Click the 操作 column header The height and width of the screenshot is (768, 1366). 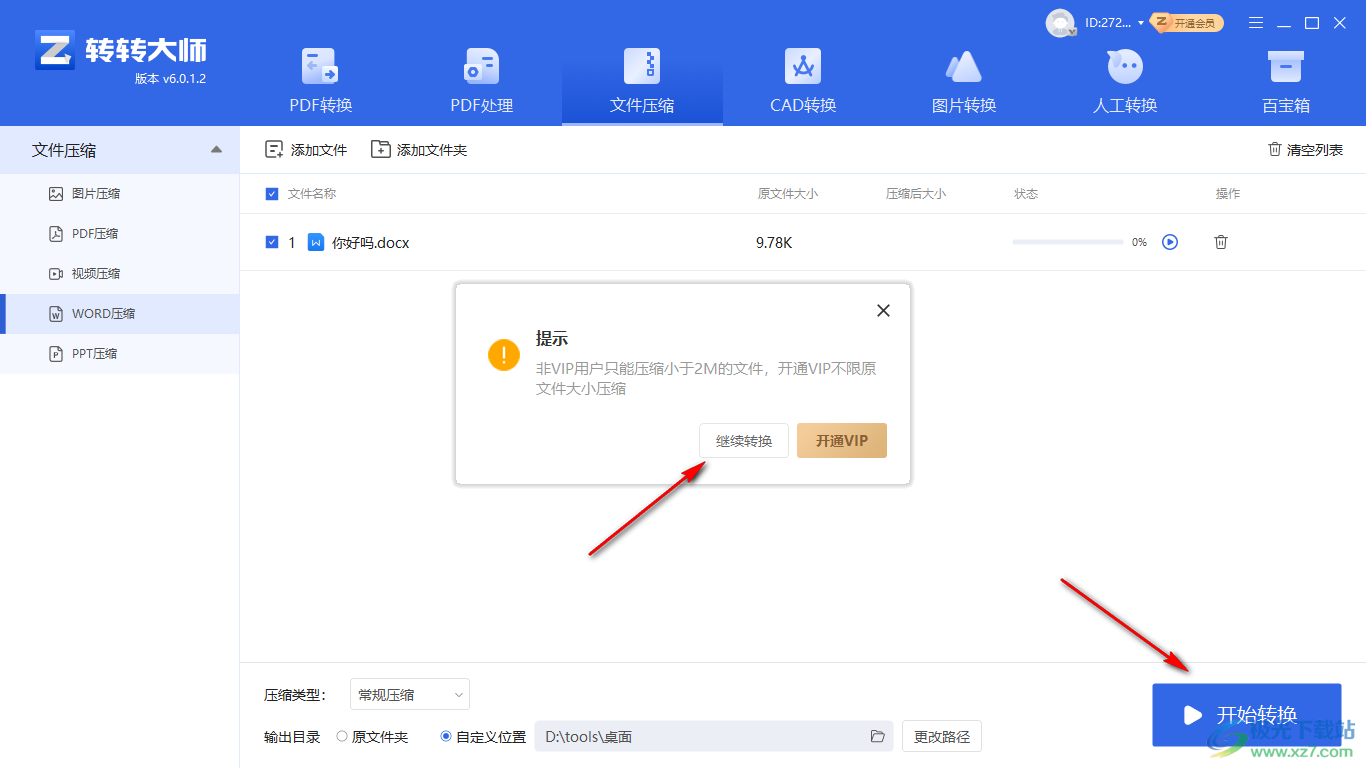[x=1228, y=194]
